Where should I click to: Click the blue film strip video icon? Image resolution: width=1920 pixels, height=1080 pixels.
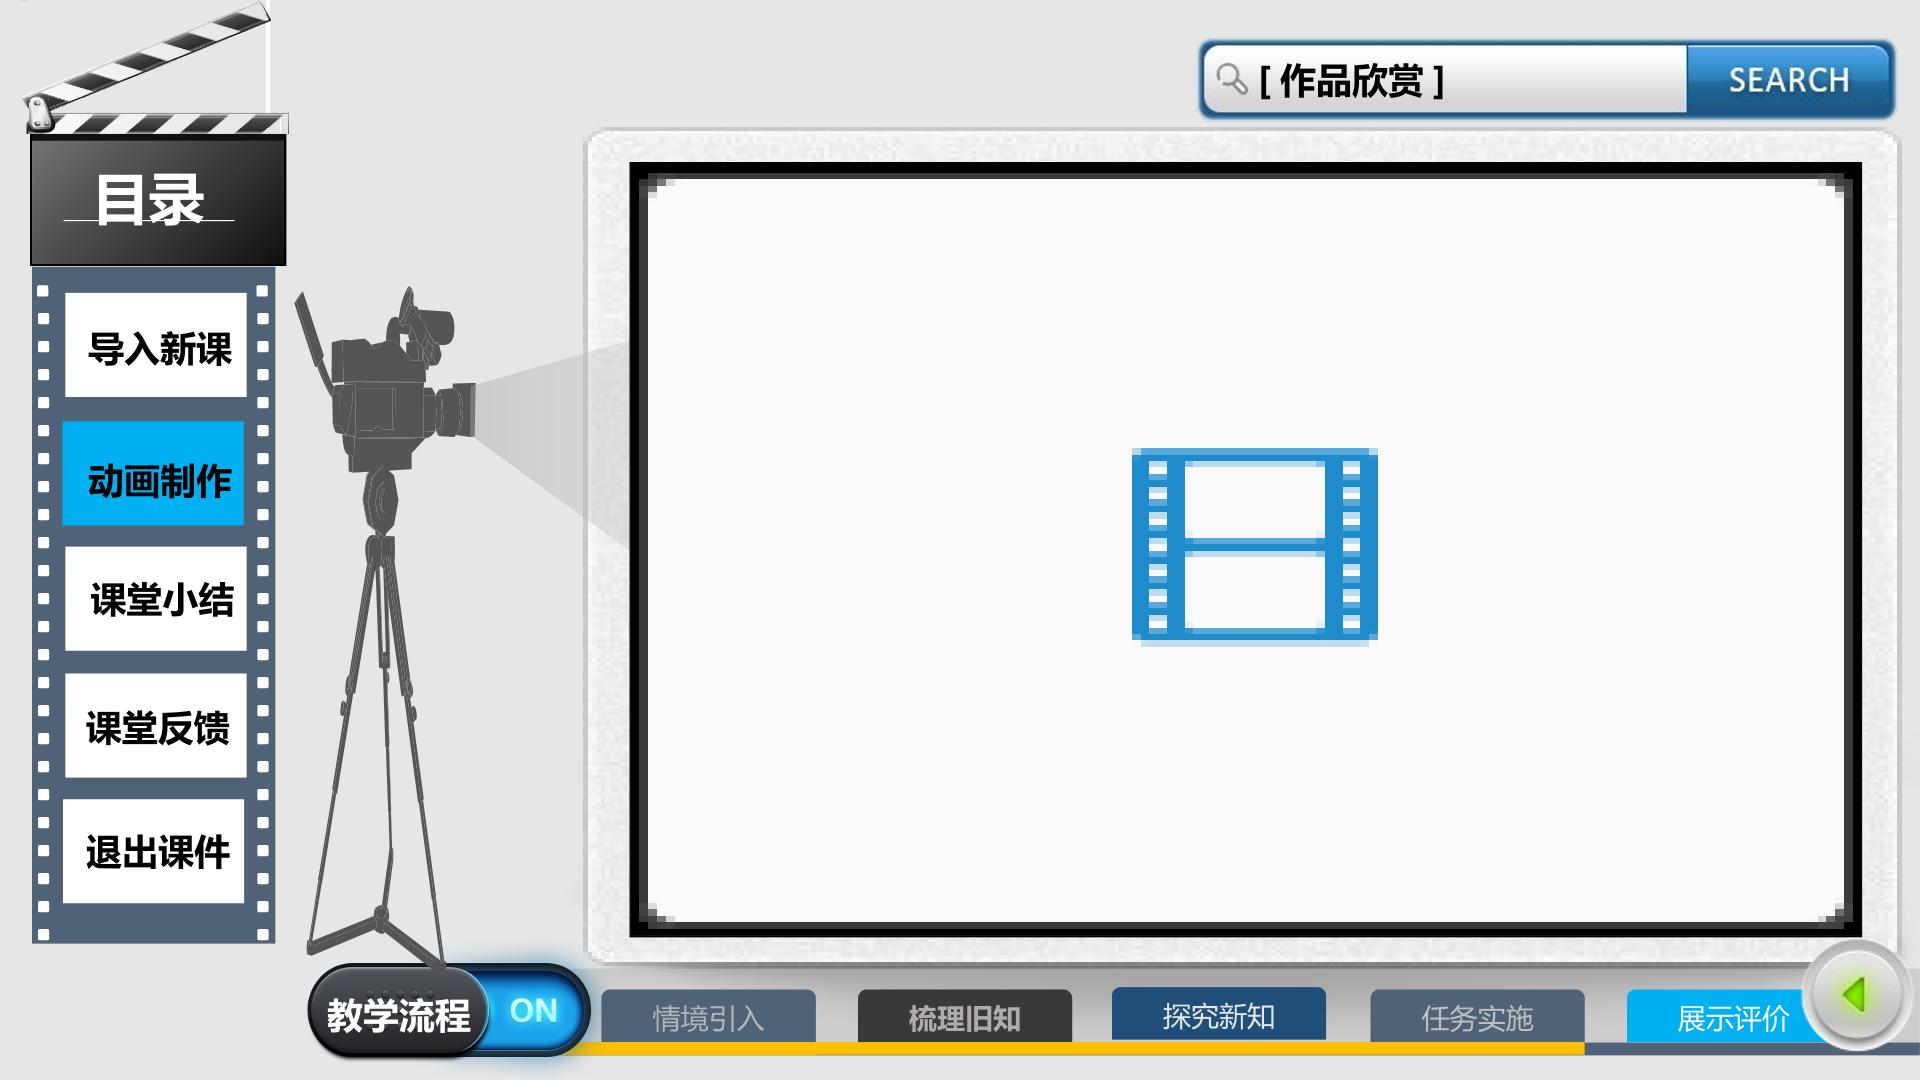[1254, 544]
